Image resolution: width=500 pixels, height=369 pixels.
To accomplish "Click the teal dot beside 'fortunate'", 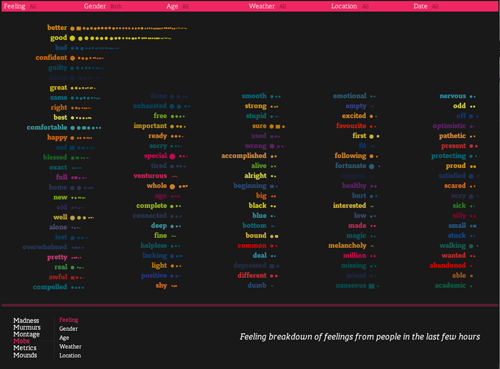I will click(x=371, y=166).
